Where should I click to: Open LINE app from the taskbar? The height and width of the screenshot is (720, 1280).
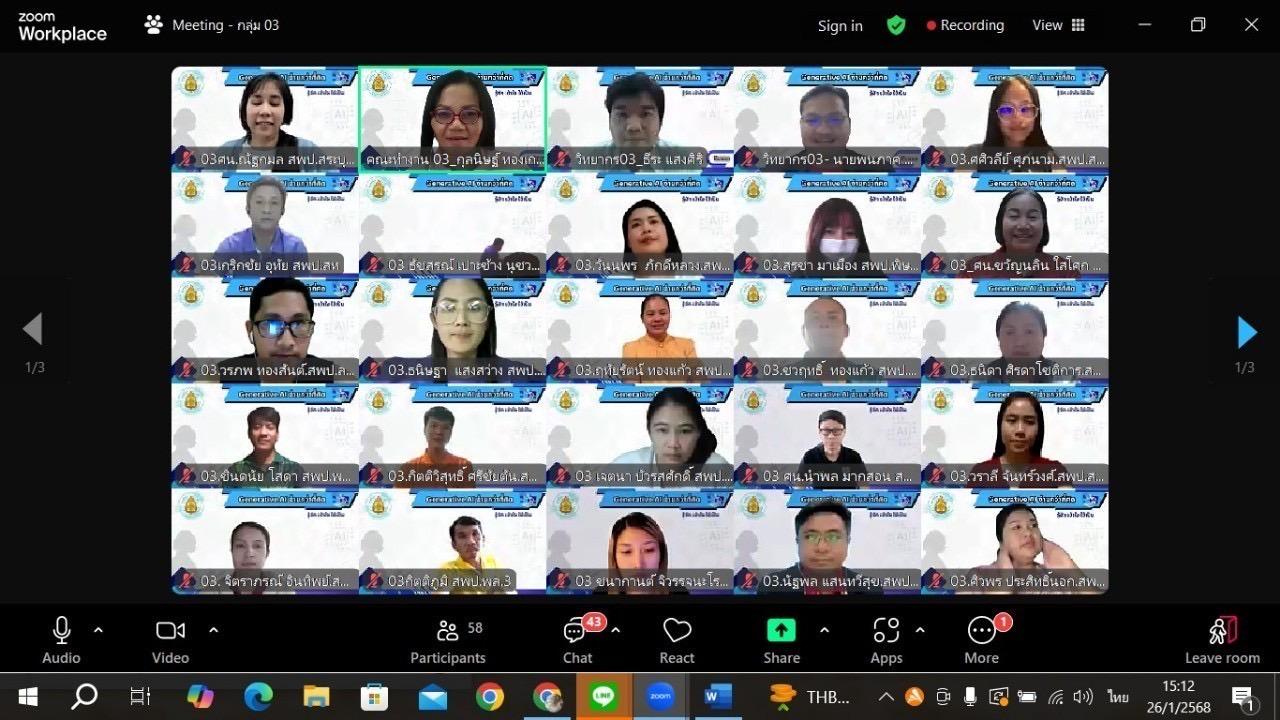coord(603,696)
